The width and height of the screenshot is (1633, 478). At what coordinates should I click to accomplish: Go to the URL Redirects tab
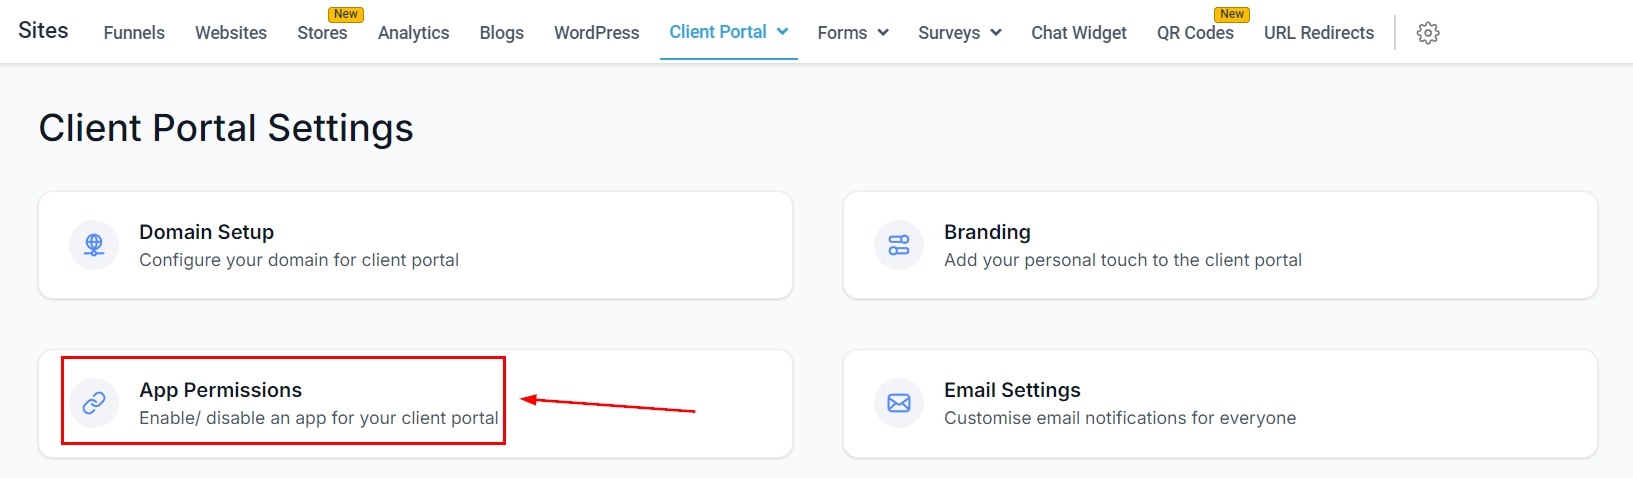click(x=1318, y=33)
